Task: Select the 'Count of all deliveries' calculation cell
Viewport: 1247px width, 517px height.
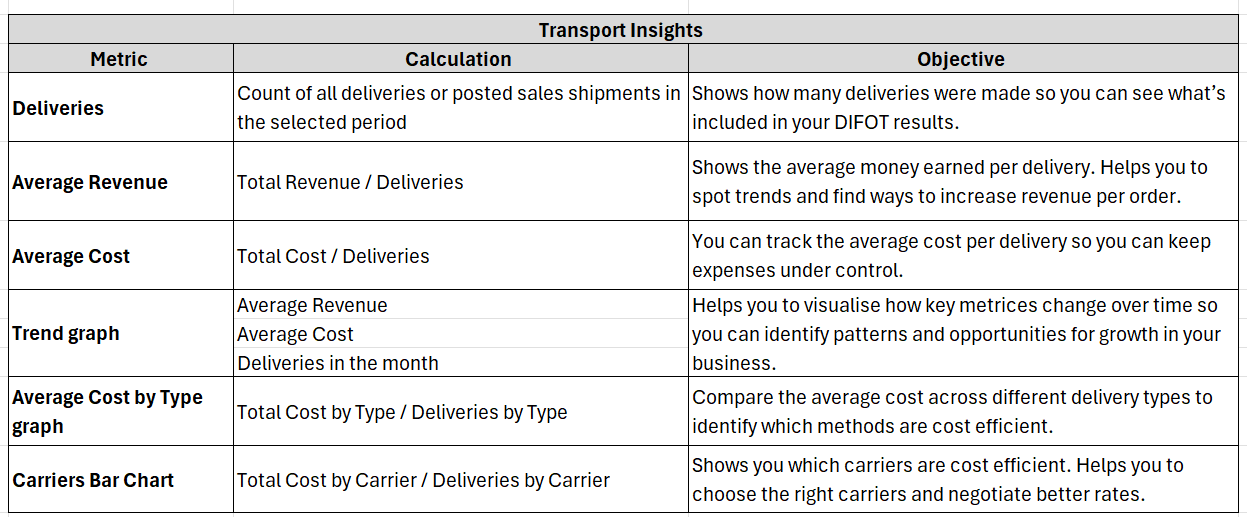Action: (x=458, y=108)
